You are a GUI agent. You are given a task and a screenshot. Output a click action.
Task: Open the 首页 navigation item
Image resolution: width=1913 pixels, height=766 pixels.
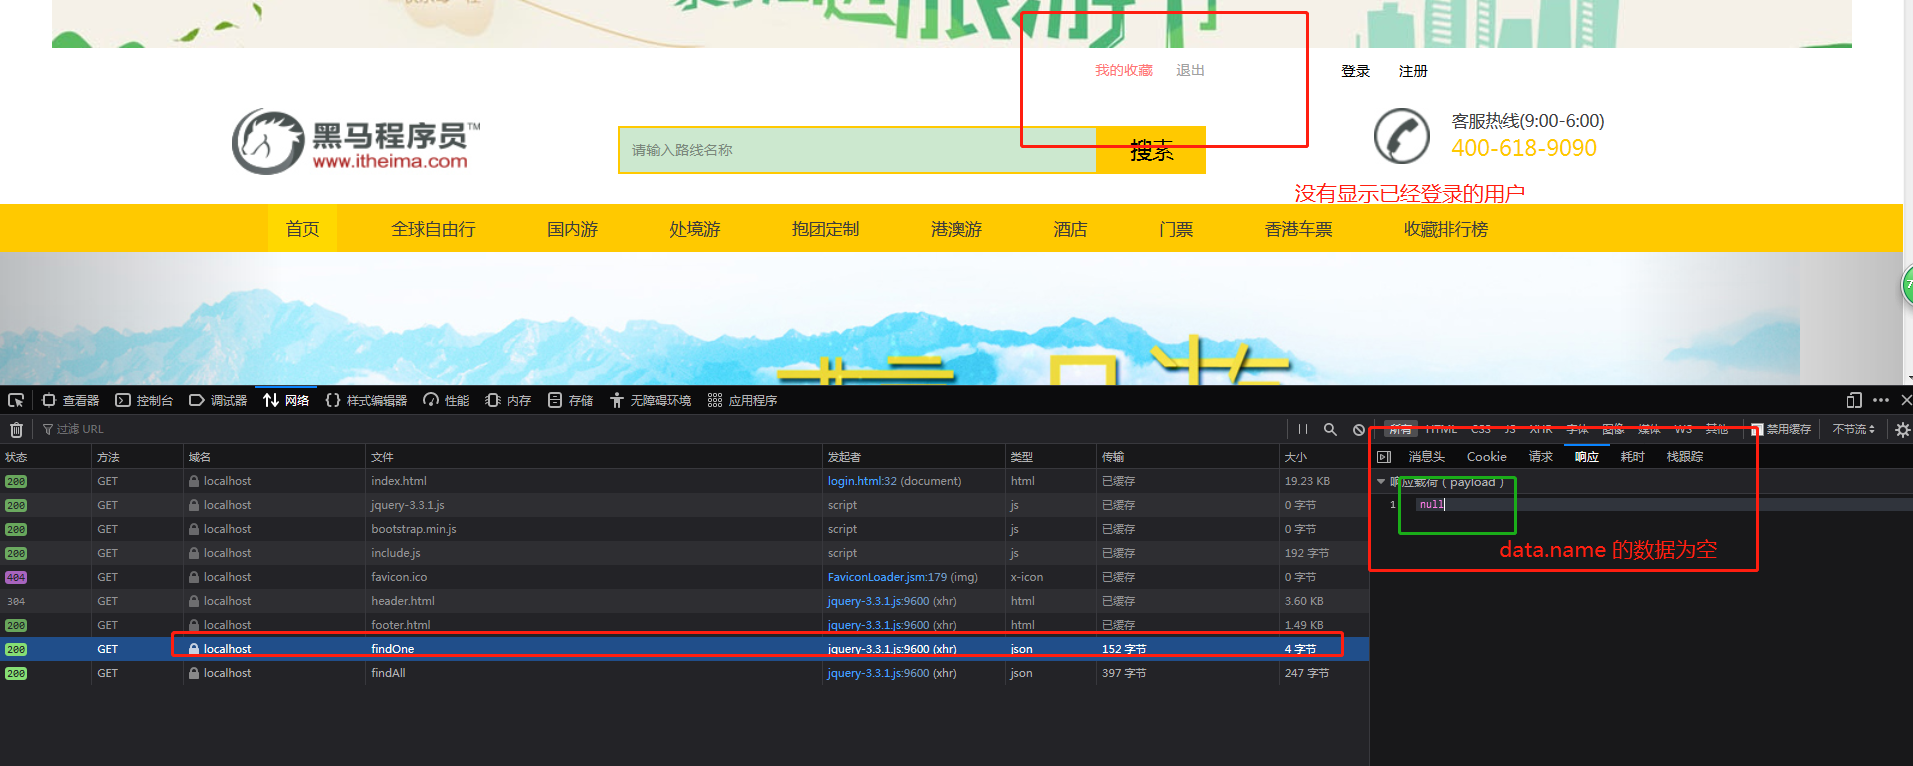click(302, 229)
